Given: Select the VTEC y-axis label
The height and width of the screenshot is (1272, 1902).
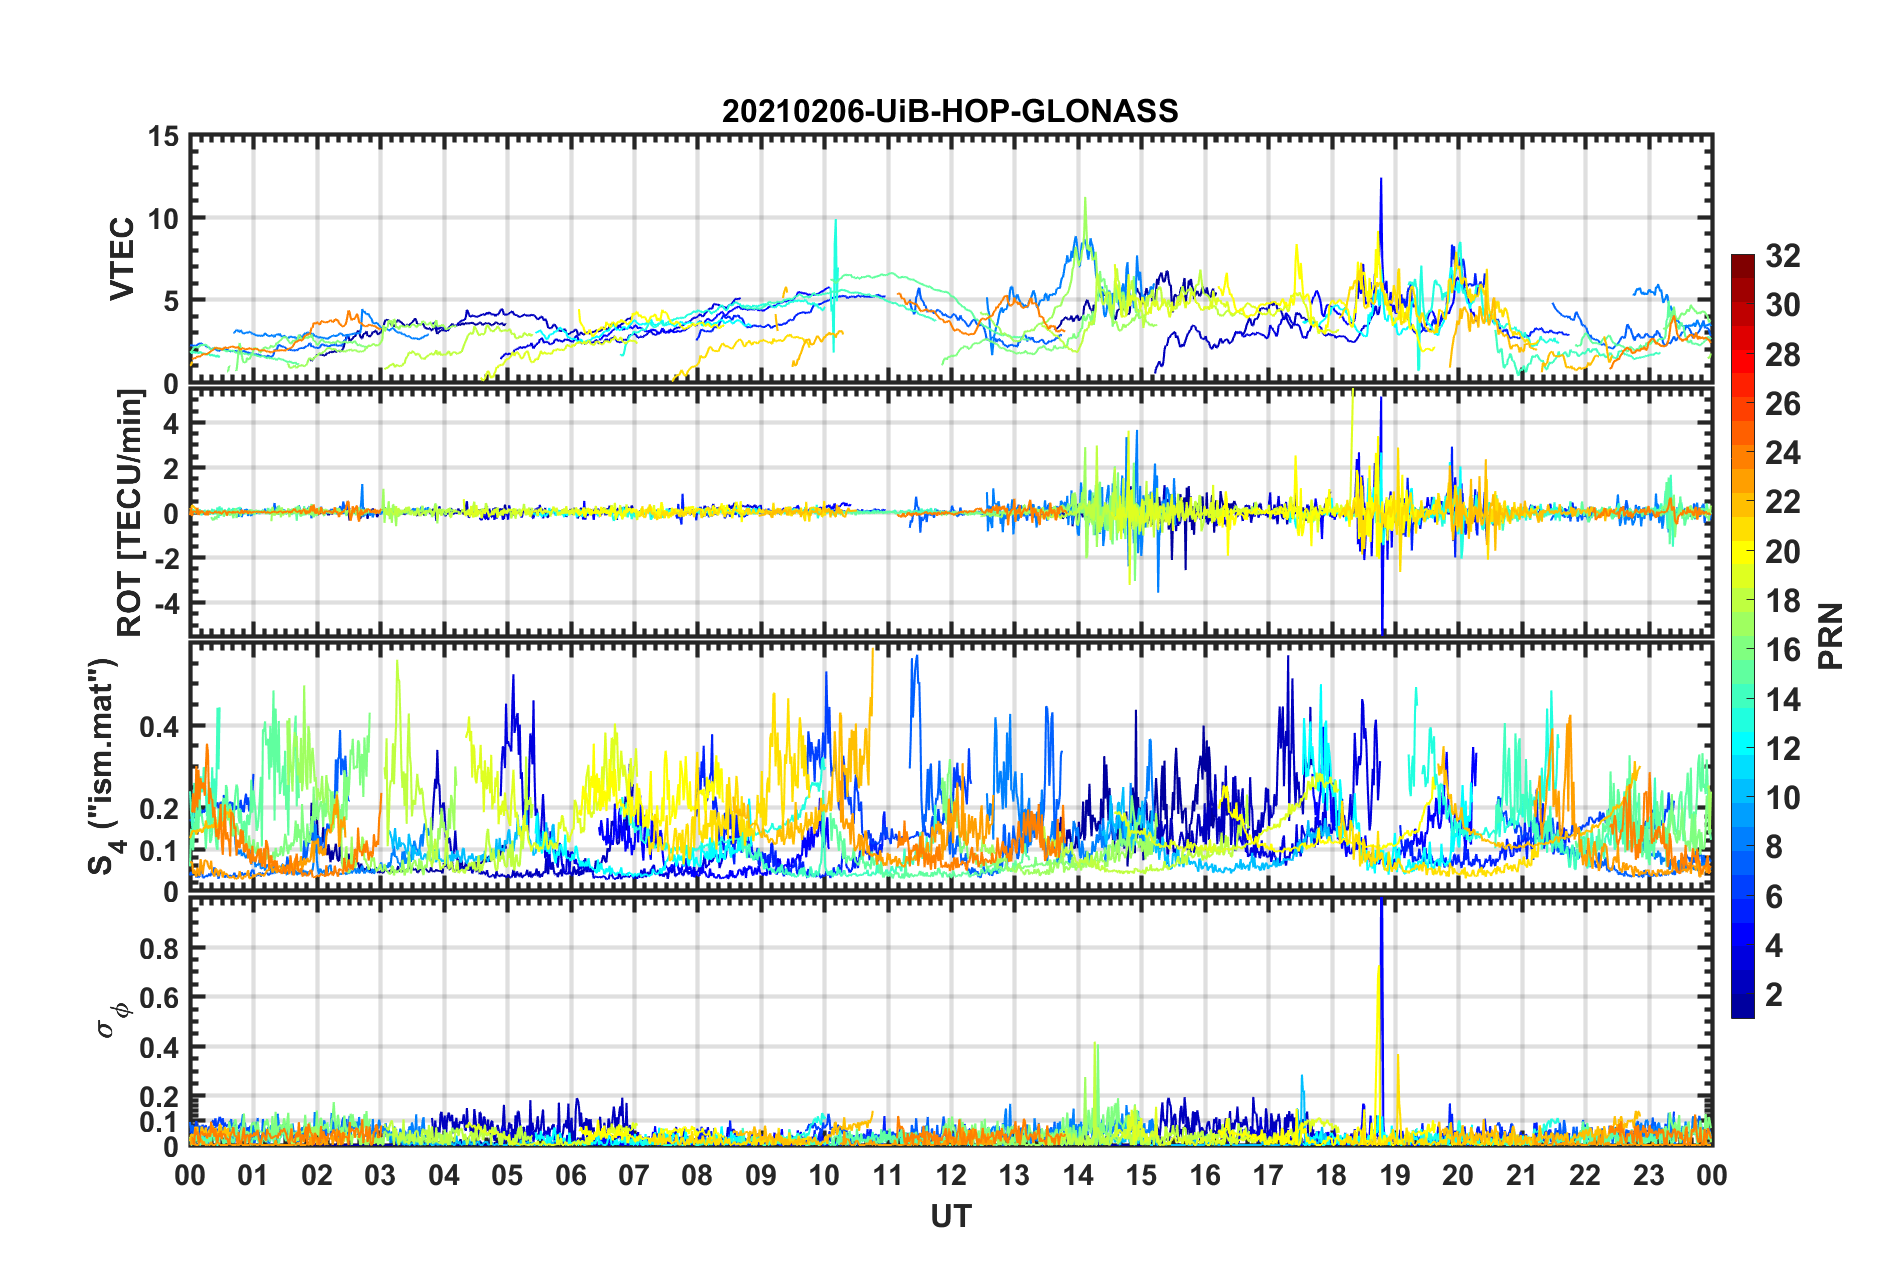Looking at the screenshot, I should (122, 258).
